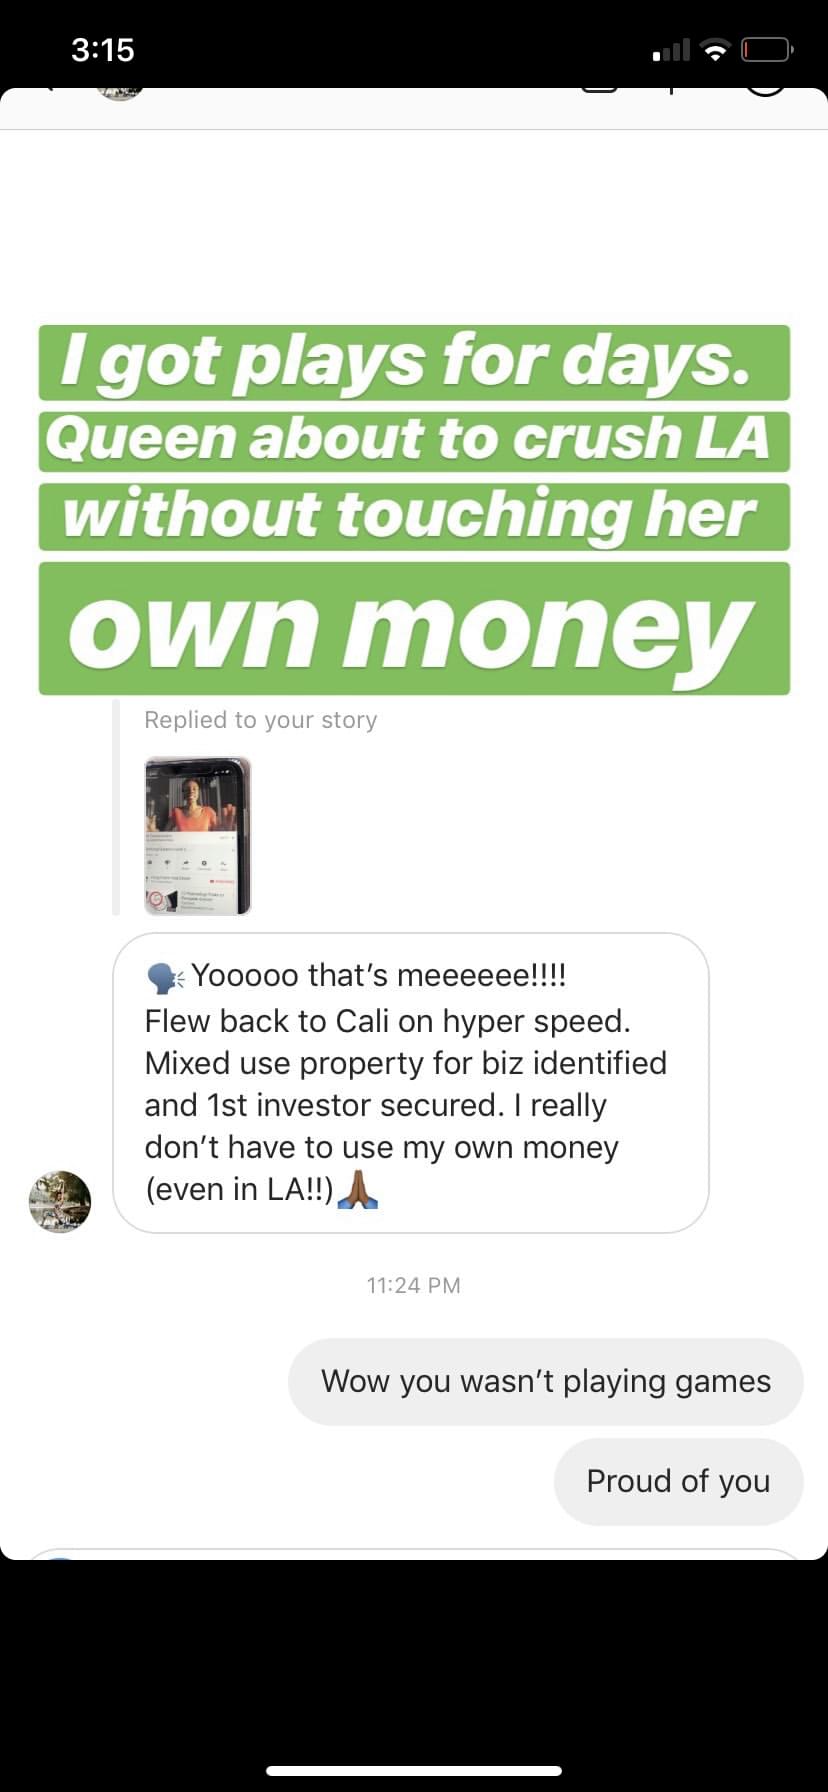The height and width of the screenshot is (1792, 828).
Task: Tap the circular info icon in the header
Action: click(766, 92)
